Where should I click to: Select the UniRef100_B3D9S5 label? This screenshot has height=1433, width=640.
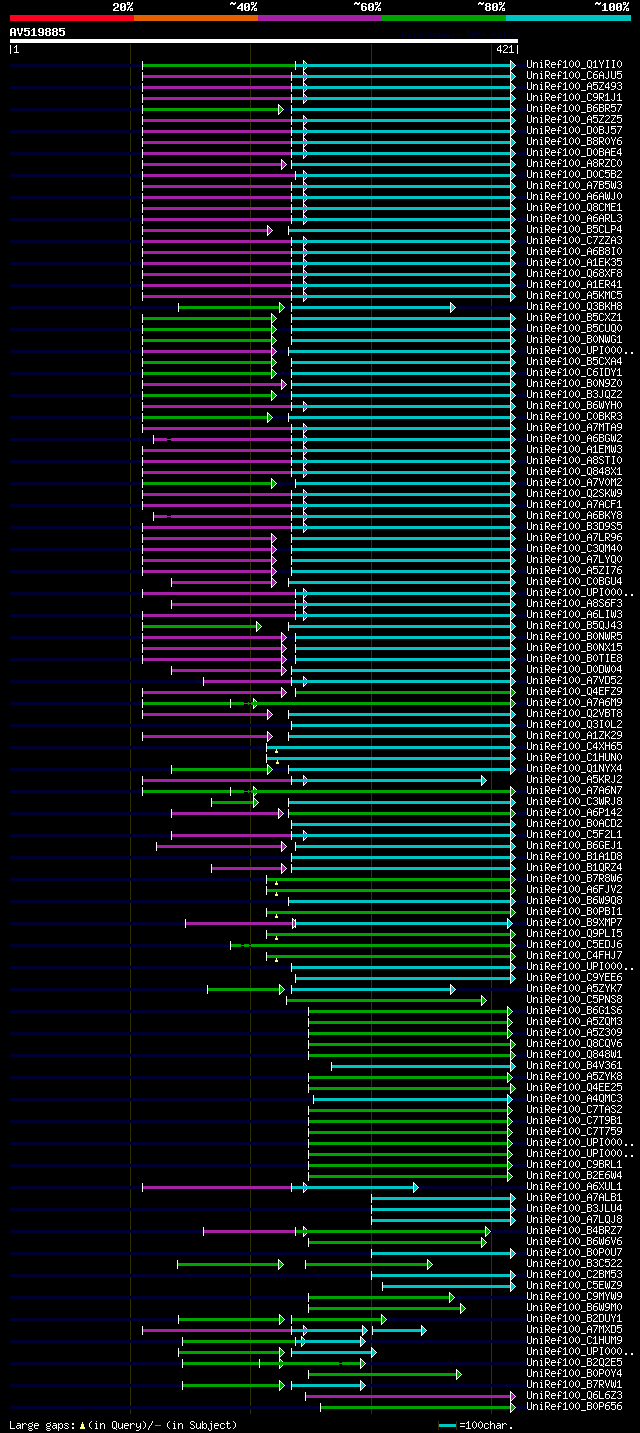click(x=574, y=526)
